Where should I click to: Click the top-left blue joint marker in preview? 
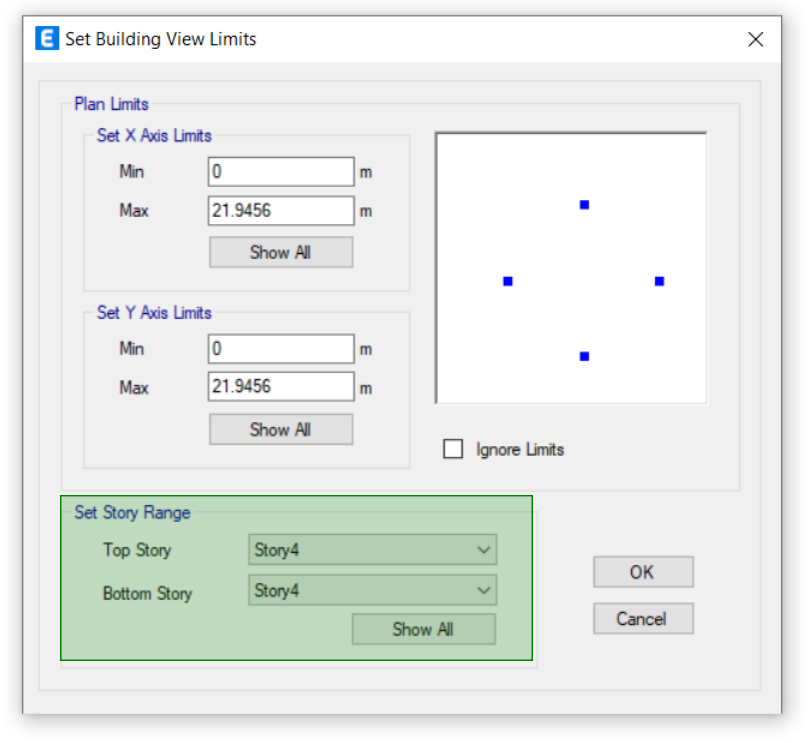click(x=584, y=205)
